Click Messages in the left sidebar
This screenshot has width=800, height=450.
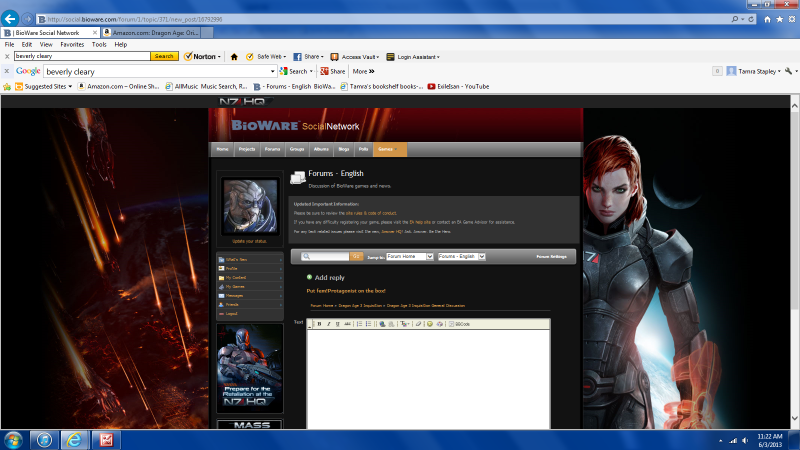(235, 295)
